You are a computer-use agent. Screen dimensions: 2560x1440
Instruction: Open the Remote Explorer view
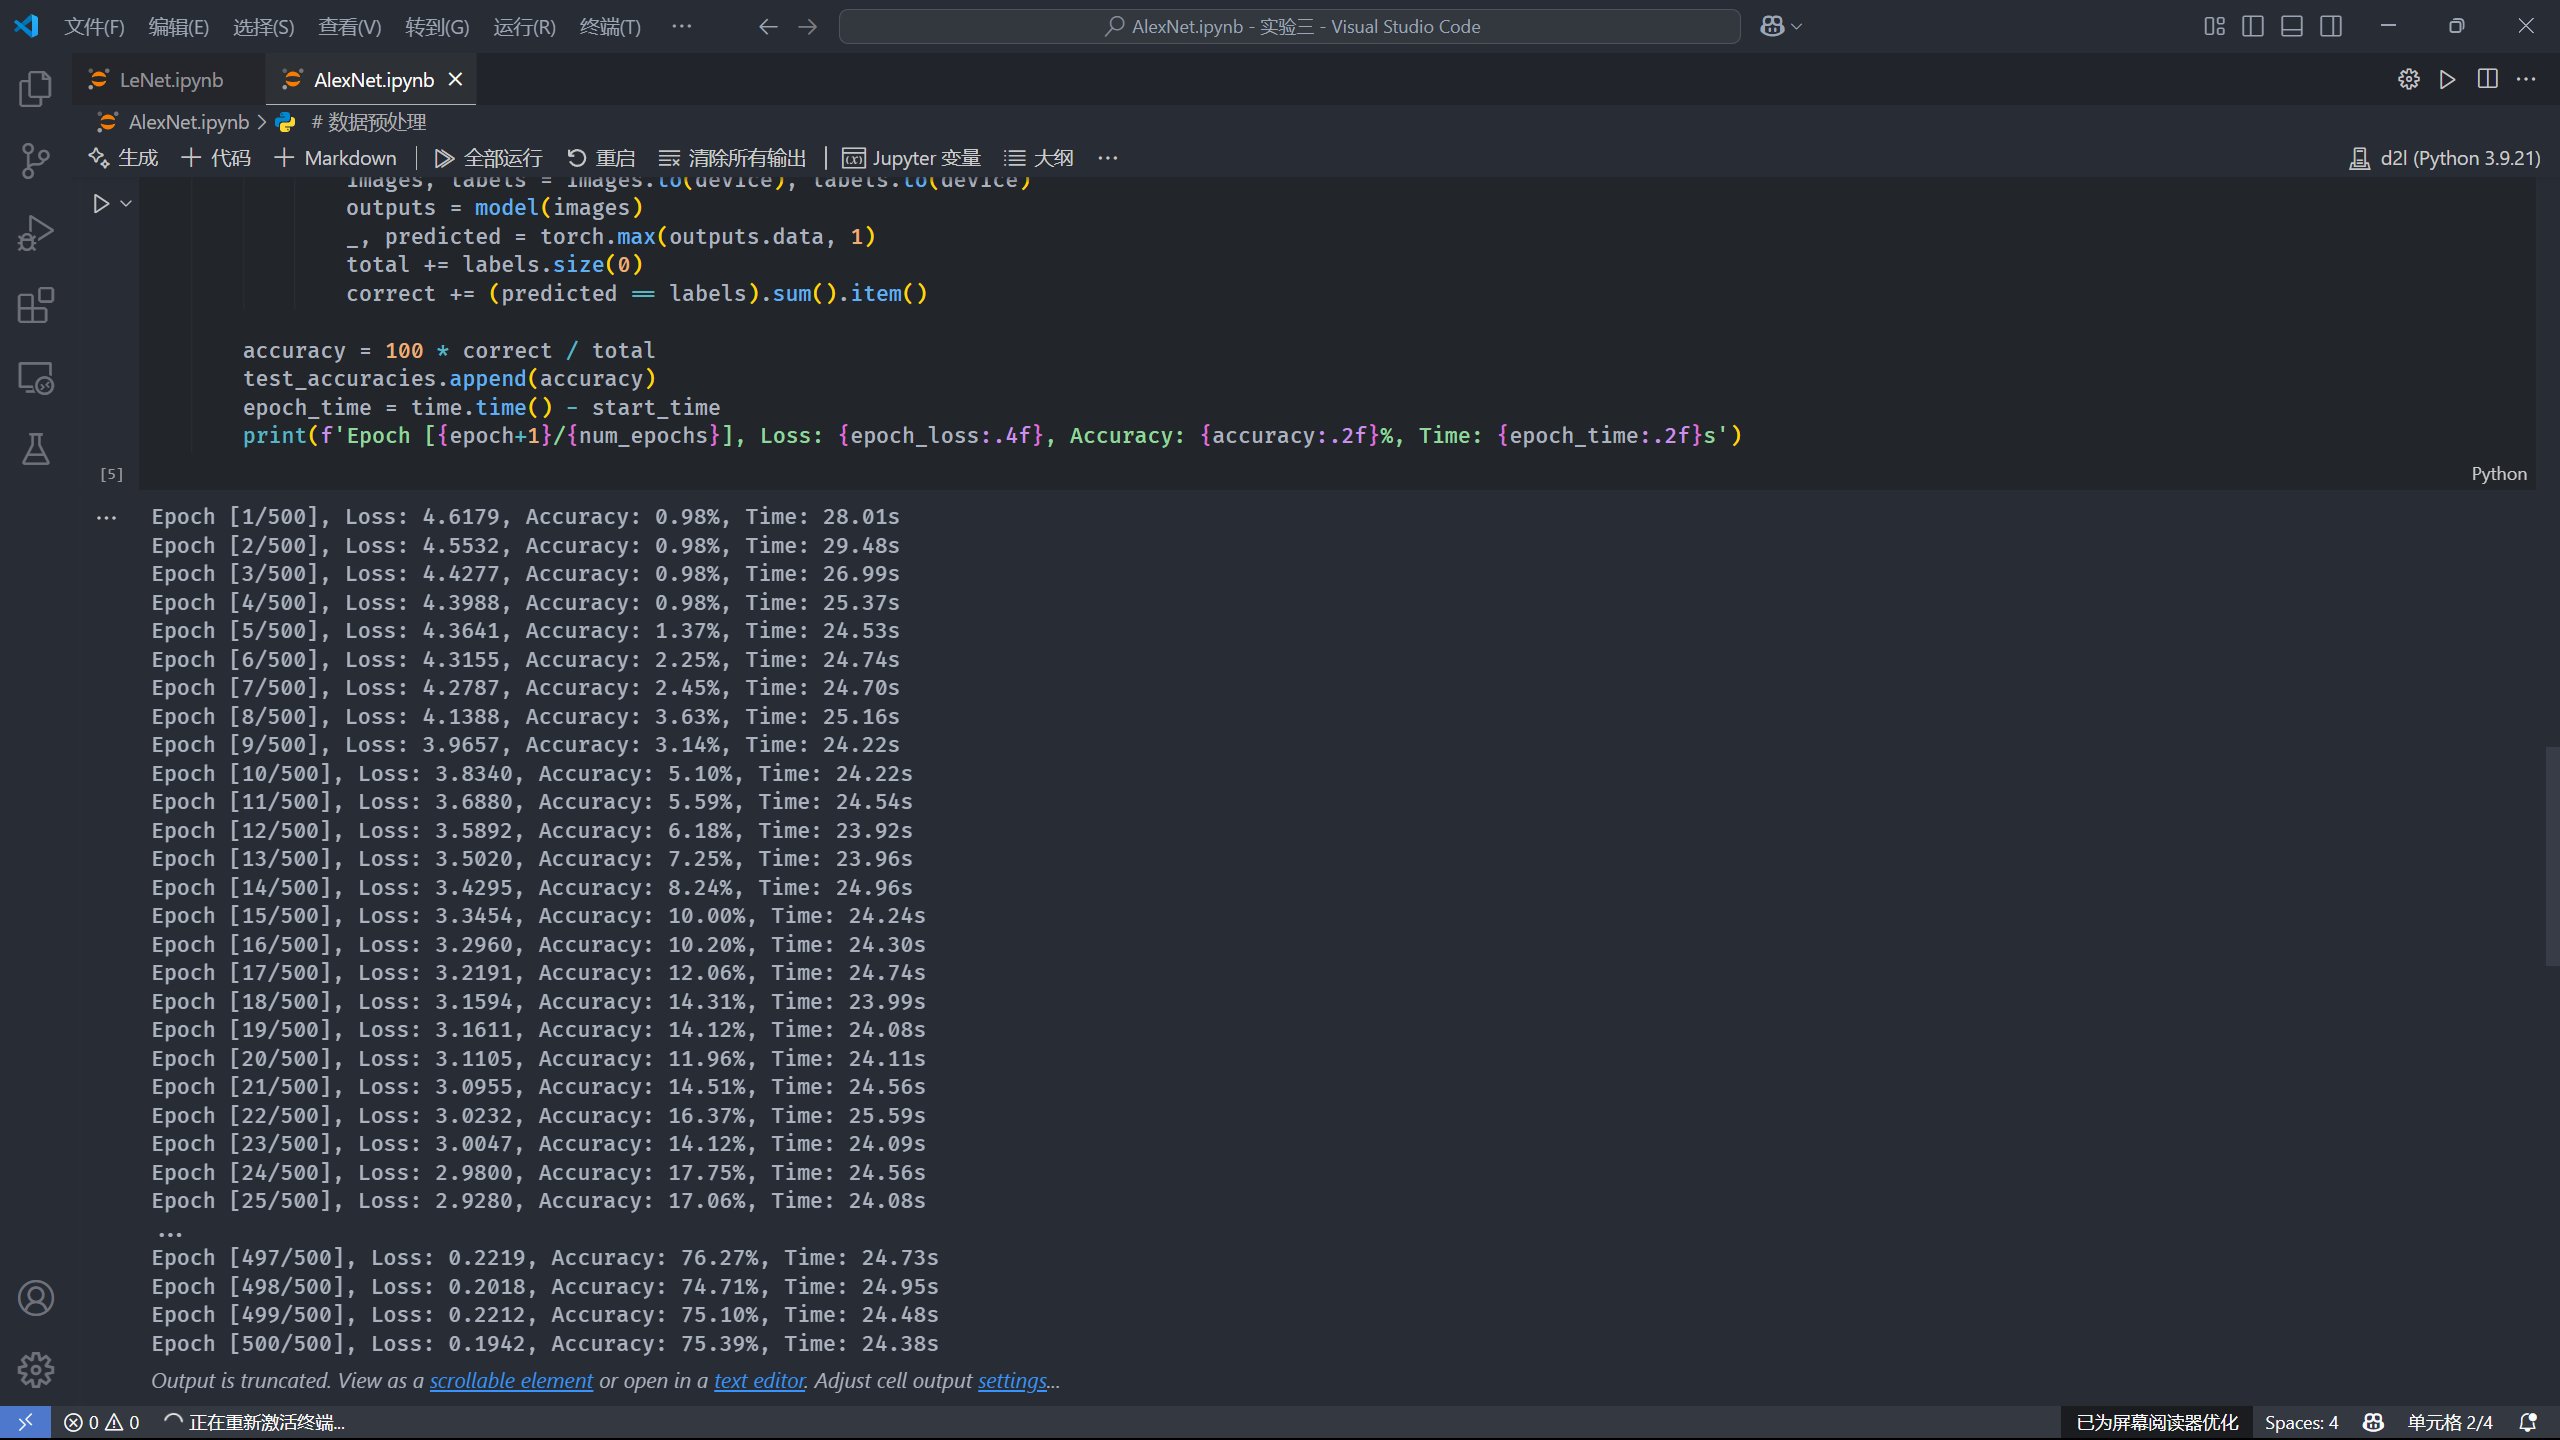[x=36, y=378]
